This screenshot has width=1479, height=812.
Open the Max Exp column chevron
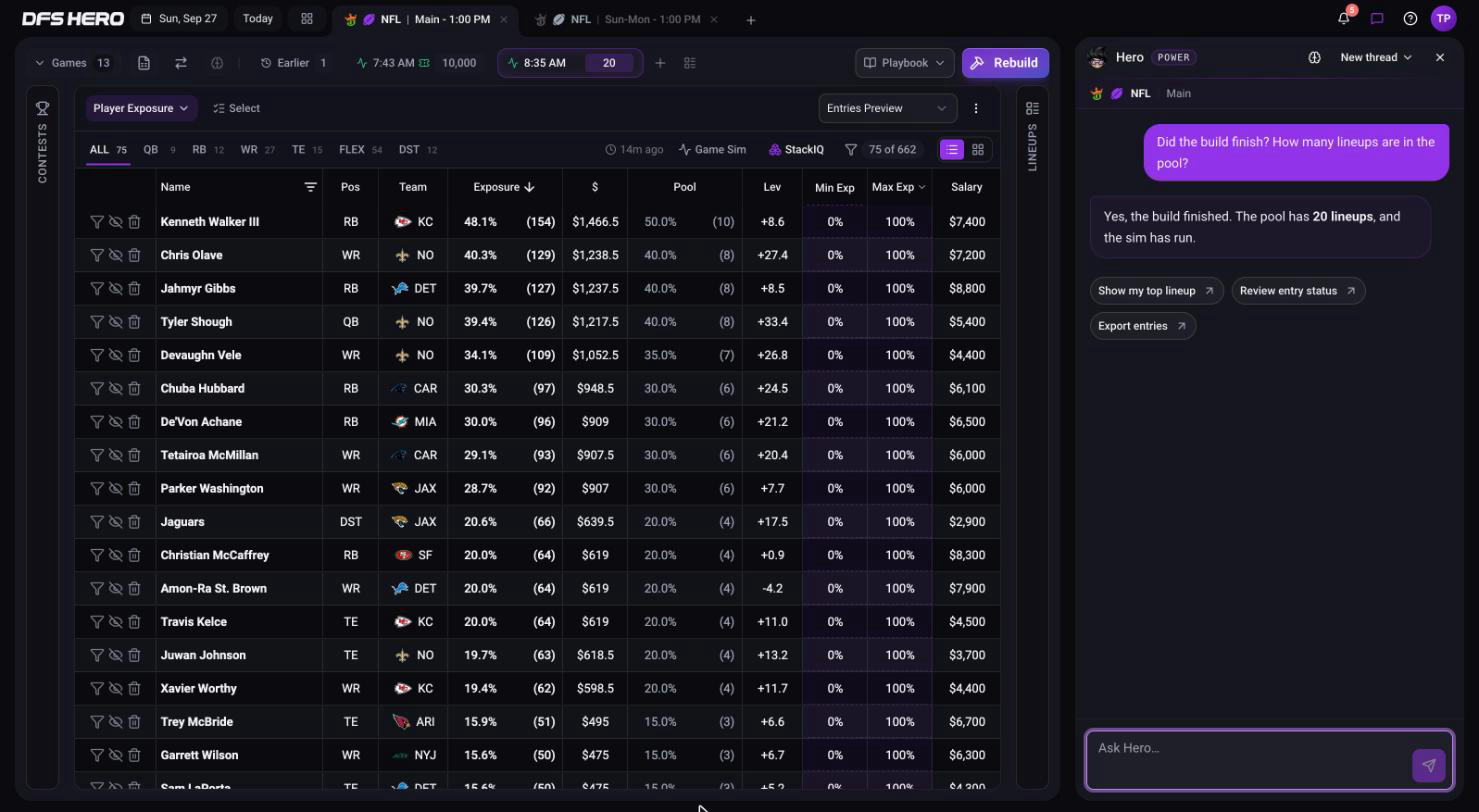click(921, 187)
